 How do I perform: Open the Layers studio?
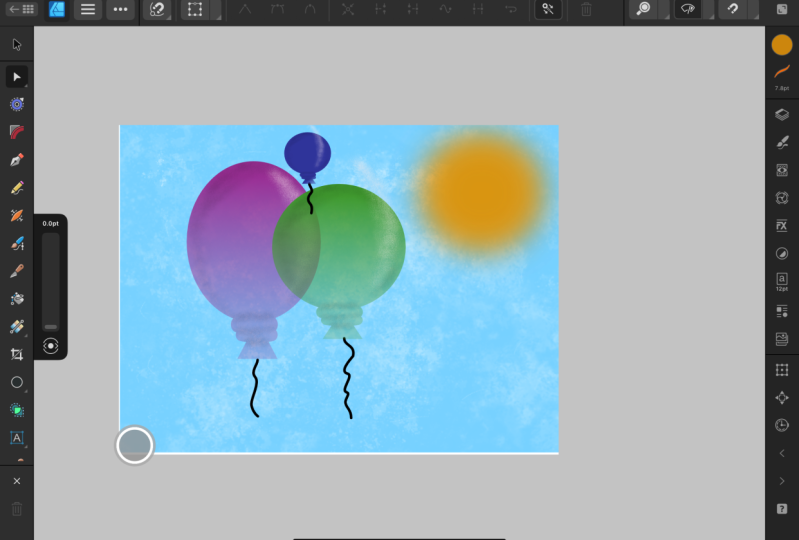782,114
